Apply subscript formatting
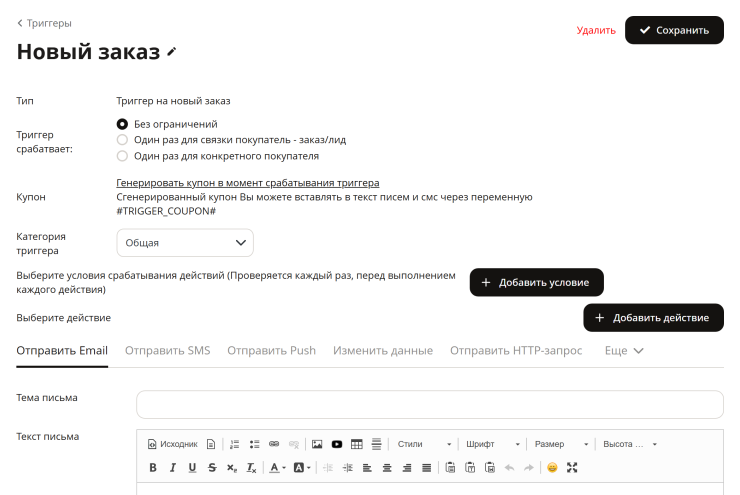Screen dimensions: 740x495 click(x=232, y=468)
